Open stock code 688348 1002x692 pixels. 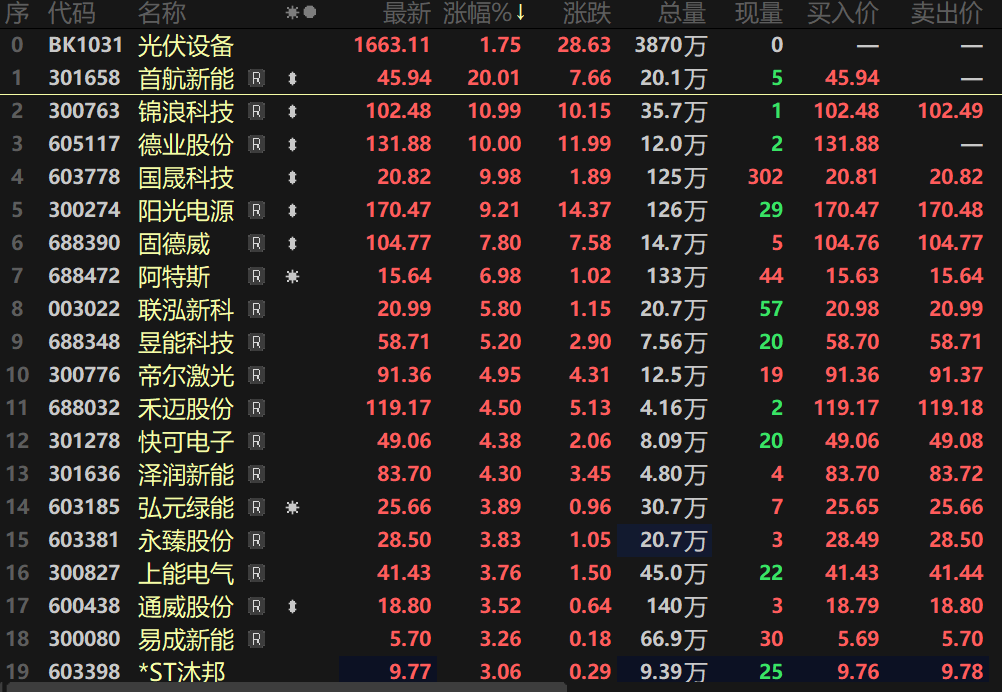(x=84, y=342)
